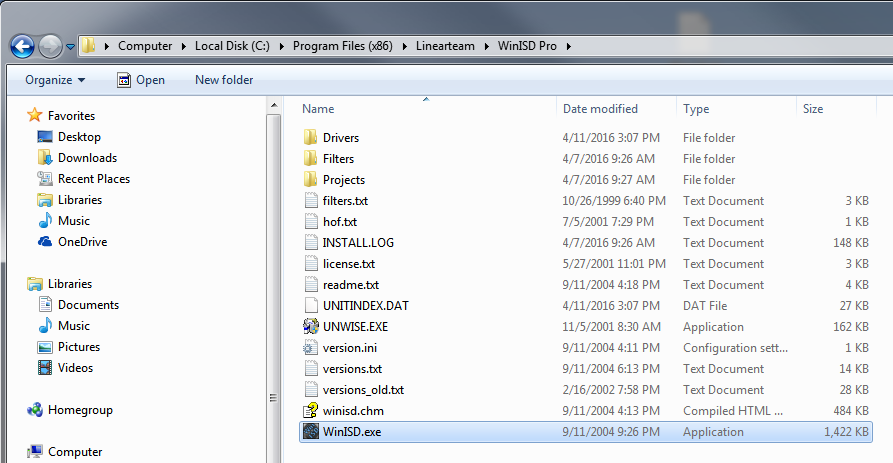Select the Projects folder icon
The image size is (893, 463).
[310, 179]
